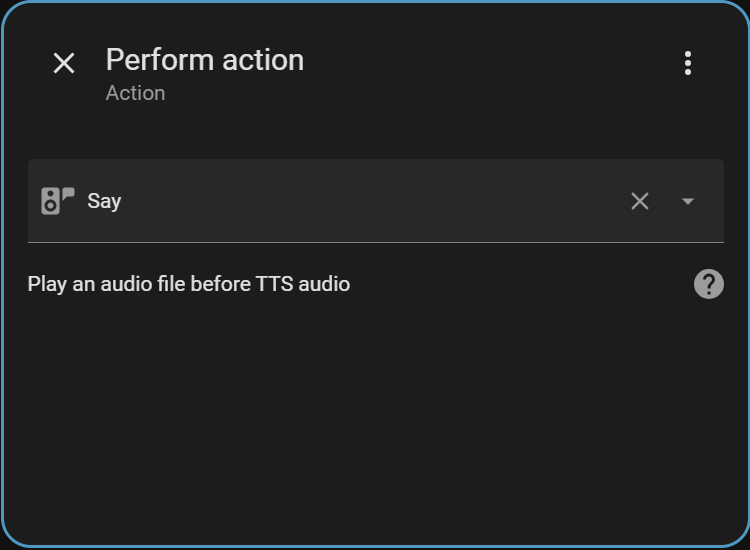Screen dimensions: 750x550
Task: Click the 'Action' subtitle text
Action: pyautogui.click(x=135, y=93)
